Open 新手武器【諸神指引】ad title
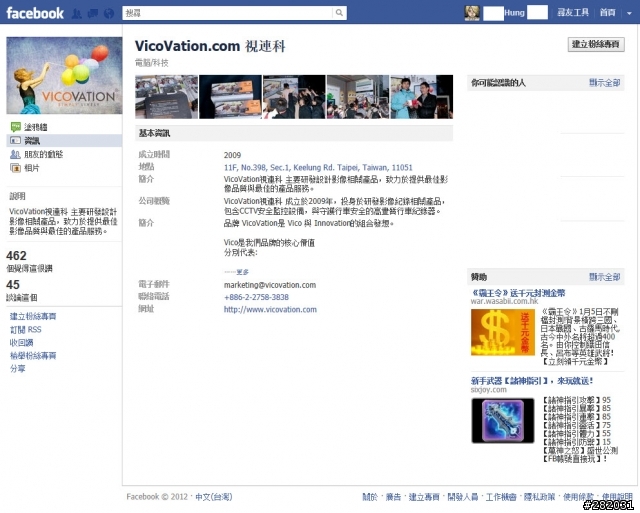 532,381
